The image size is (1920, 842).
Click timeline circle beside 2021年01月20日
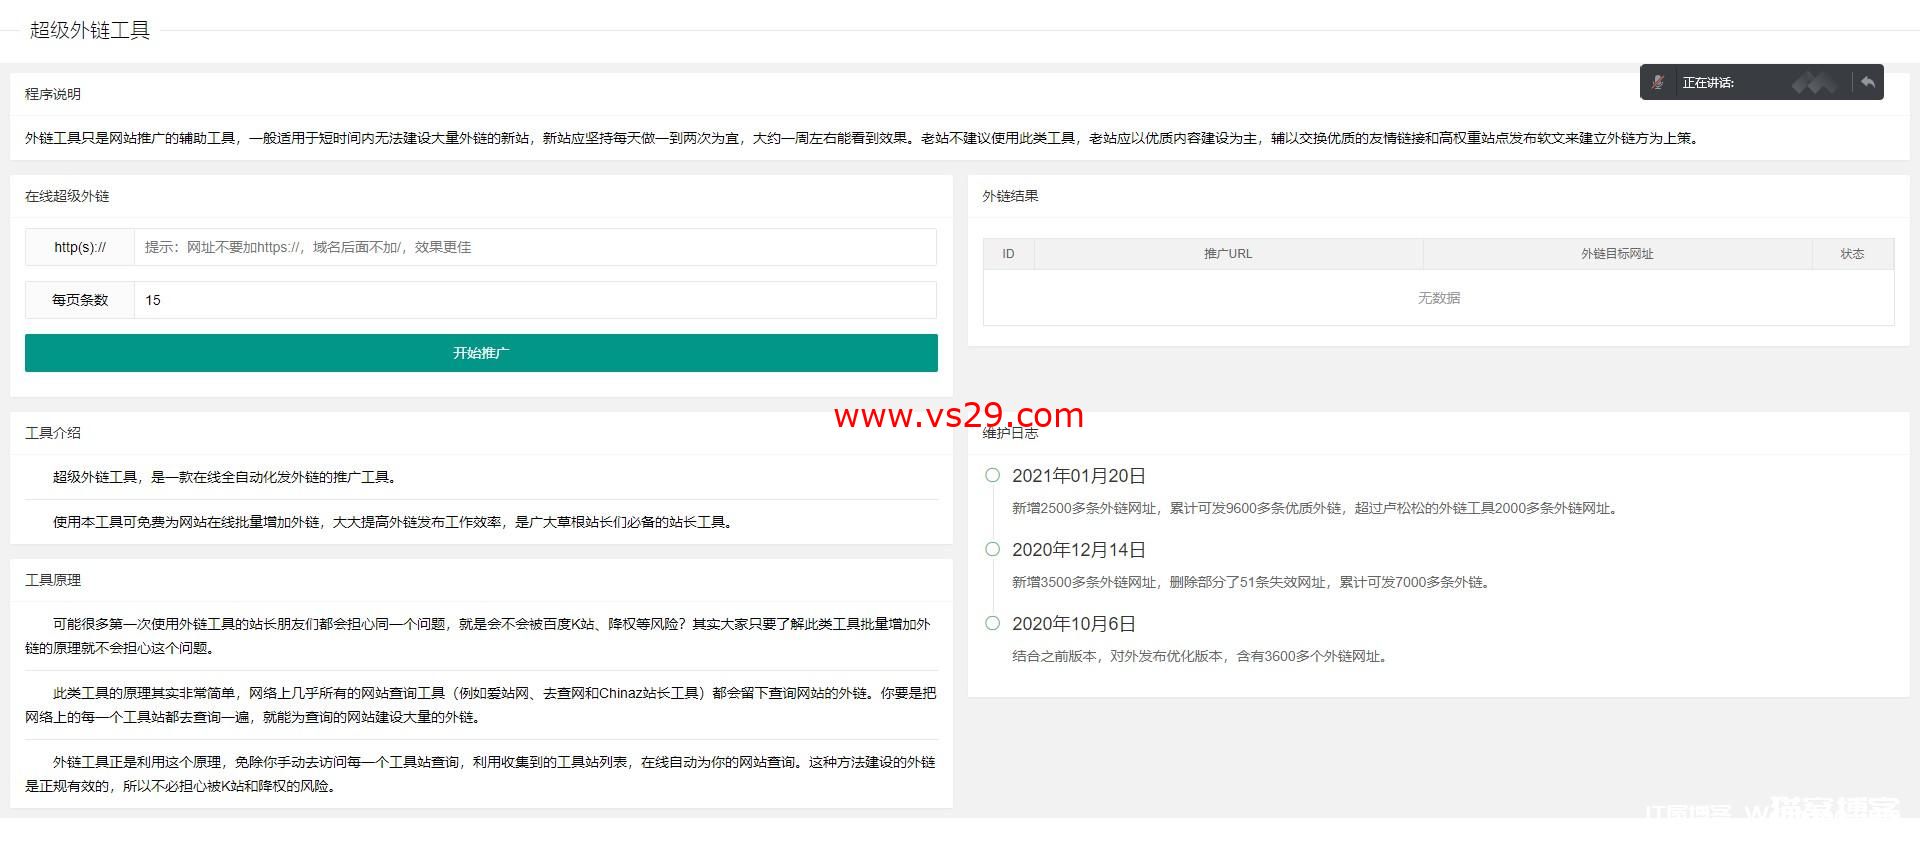[992, 475]
